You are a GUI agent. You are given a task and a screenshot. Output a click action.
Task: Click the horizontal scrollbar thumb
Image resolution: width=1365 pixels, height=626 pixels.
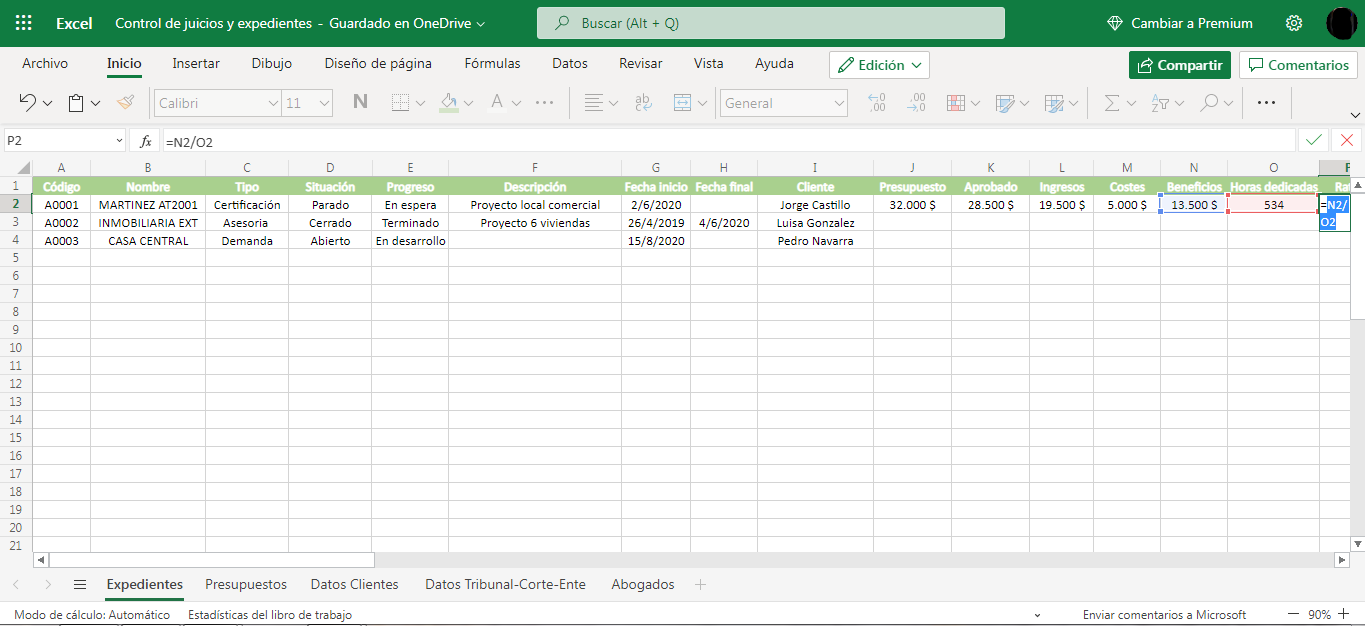click(211, 561)
